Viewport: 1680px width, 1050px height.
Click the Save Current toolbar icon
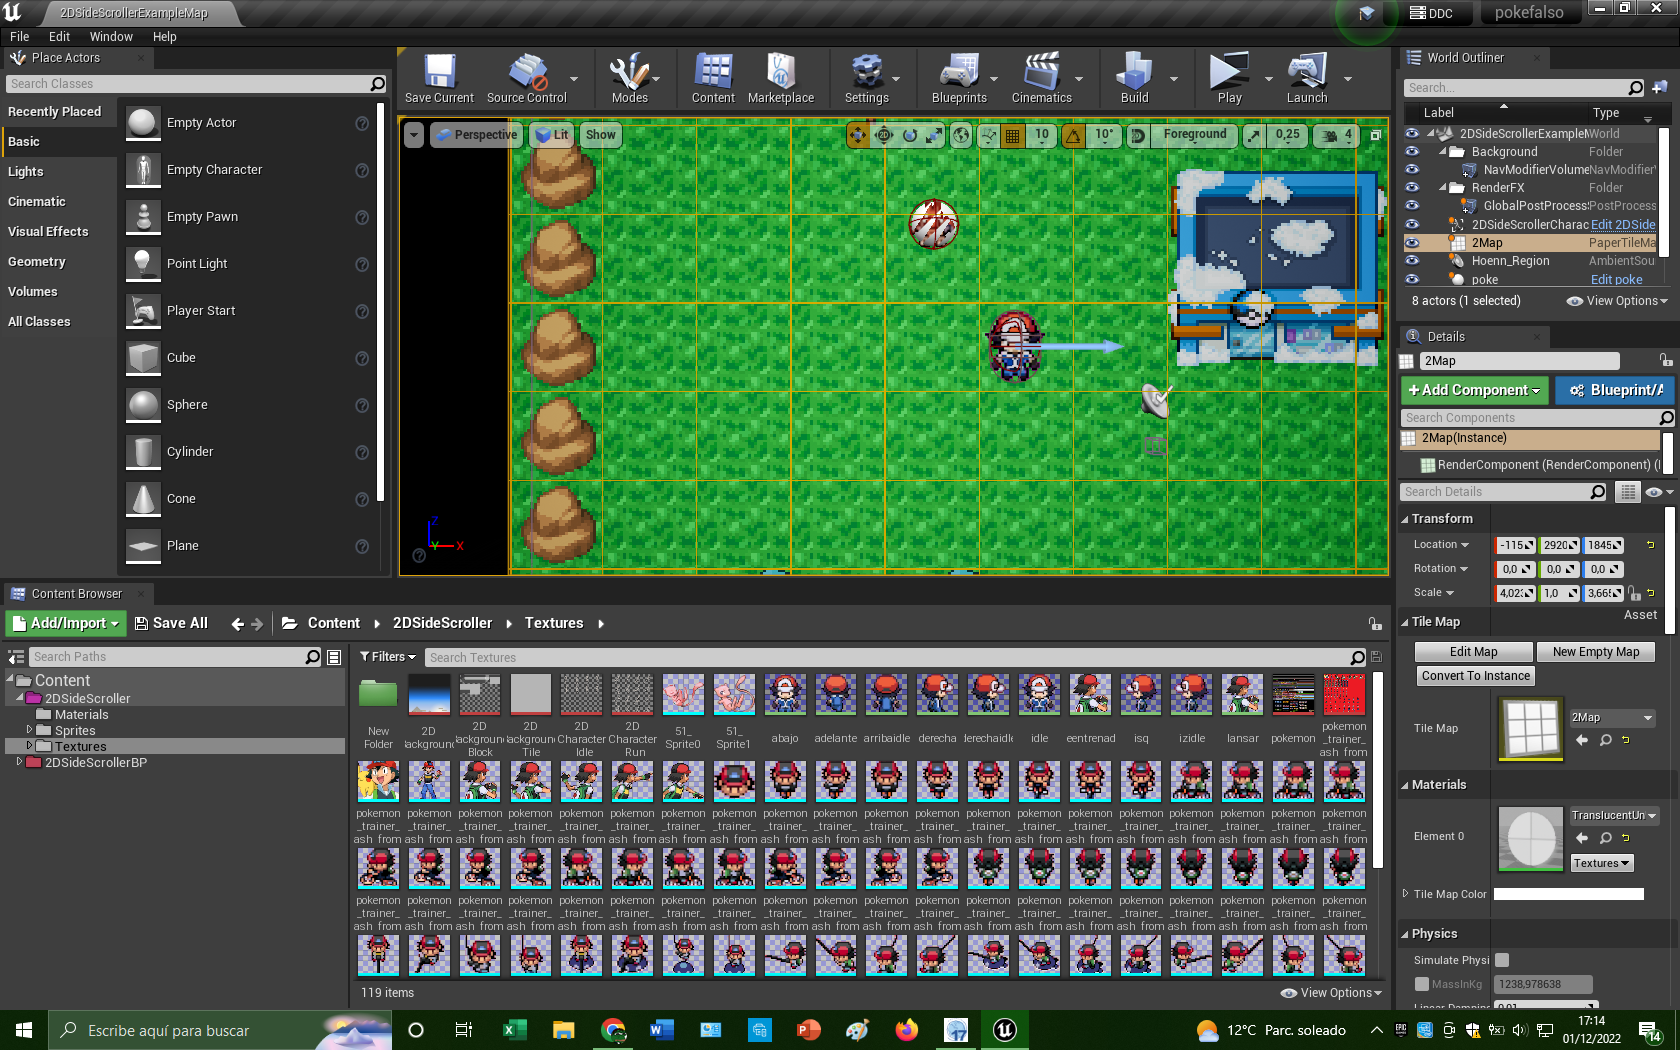click(439, 79)
